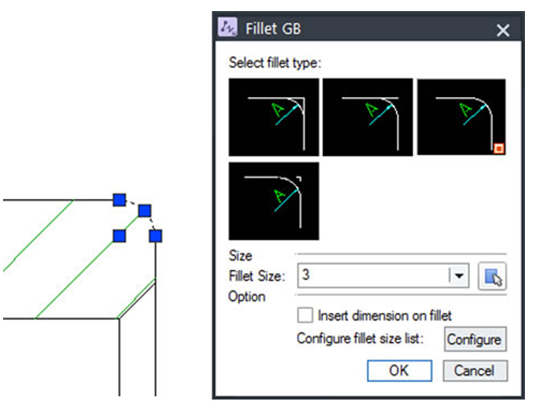Confirm with the OK button
542x413 pixels.
[400, 371]
